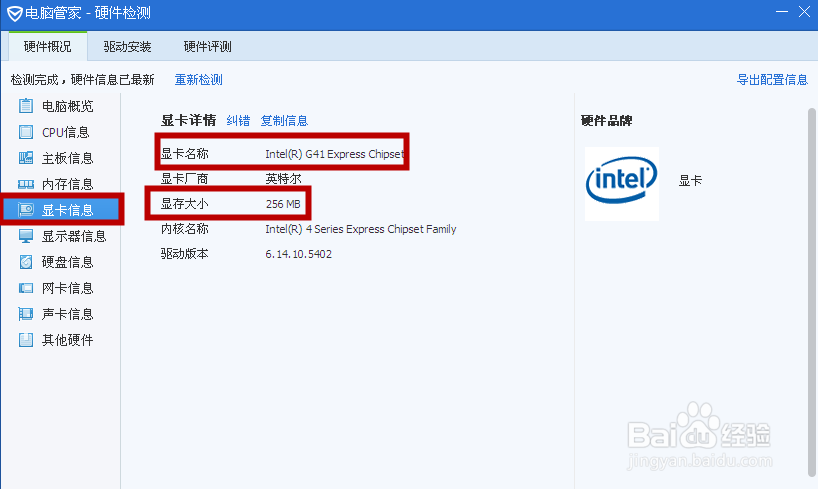Click driver version 6.14.10.5402
Image resolution: width=818 pixels, height=489 pixels.
tap(298, 254)
